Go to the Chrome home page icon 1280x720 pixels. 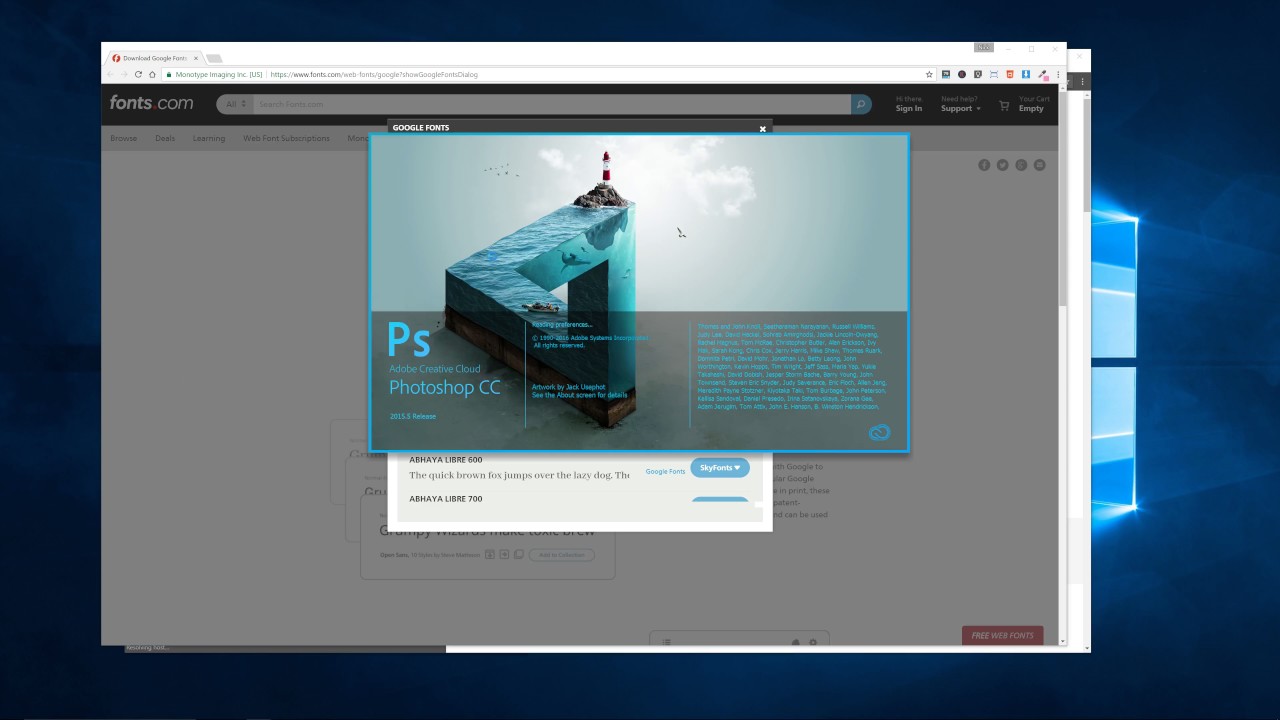[152, 74]
